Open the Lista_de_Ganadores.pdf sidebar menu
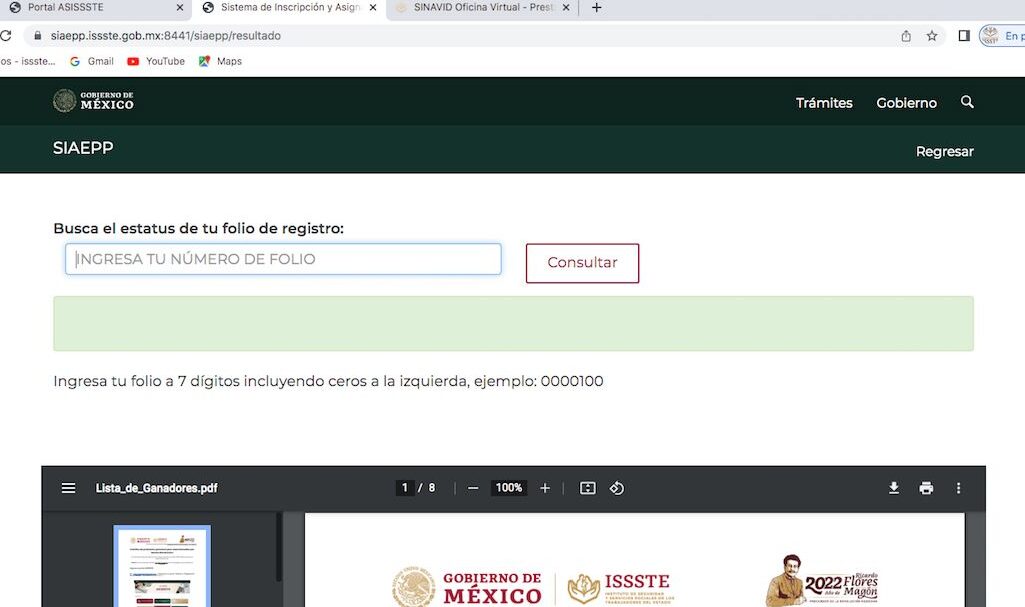 pyautogui.click(x=68, y=488)
